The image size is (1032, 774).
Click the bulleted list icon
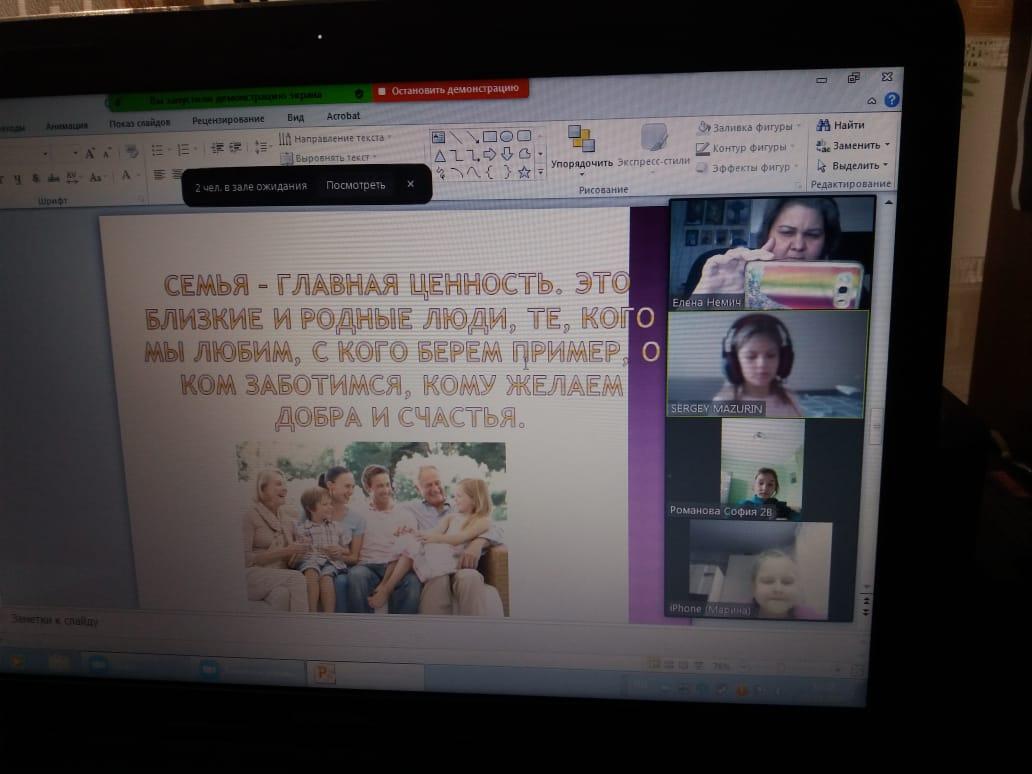click(x=157, y=150)
